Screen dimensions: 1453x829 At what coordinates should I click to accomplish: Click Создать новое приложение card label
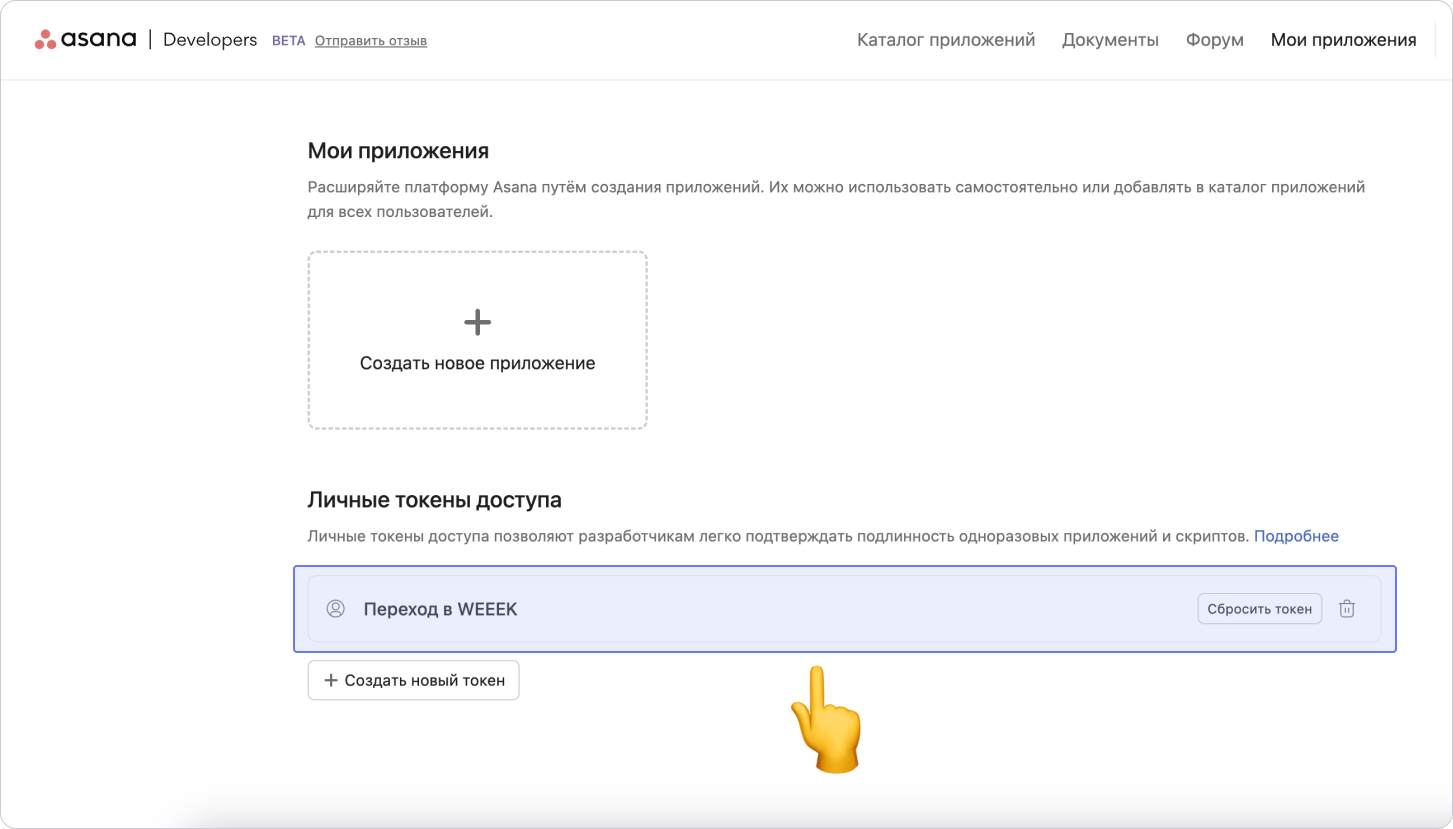pyautogui.click(x=477, y=363)
